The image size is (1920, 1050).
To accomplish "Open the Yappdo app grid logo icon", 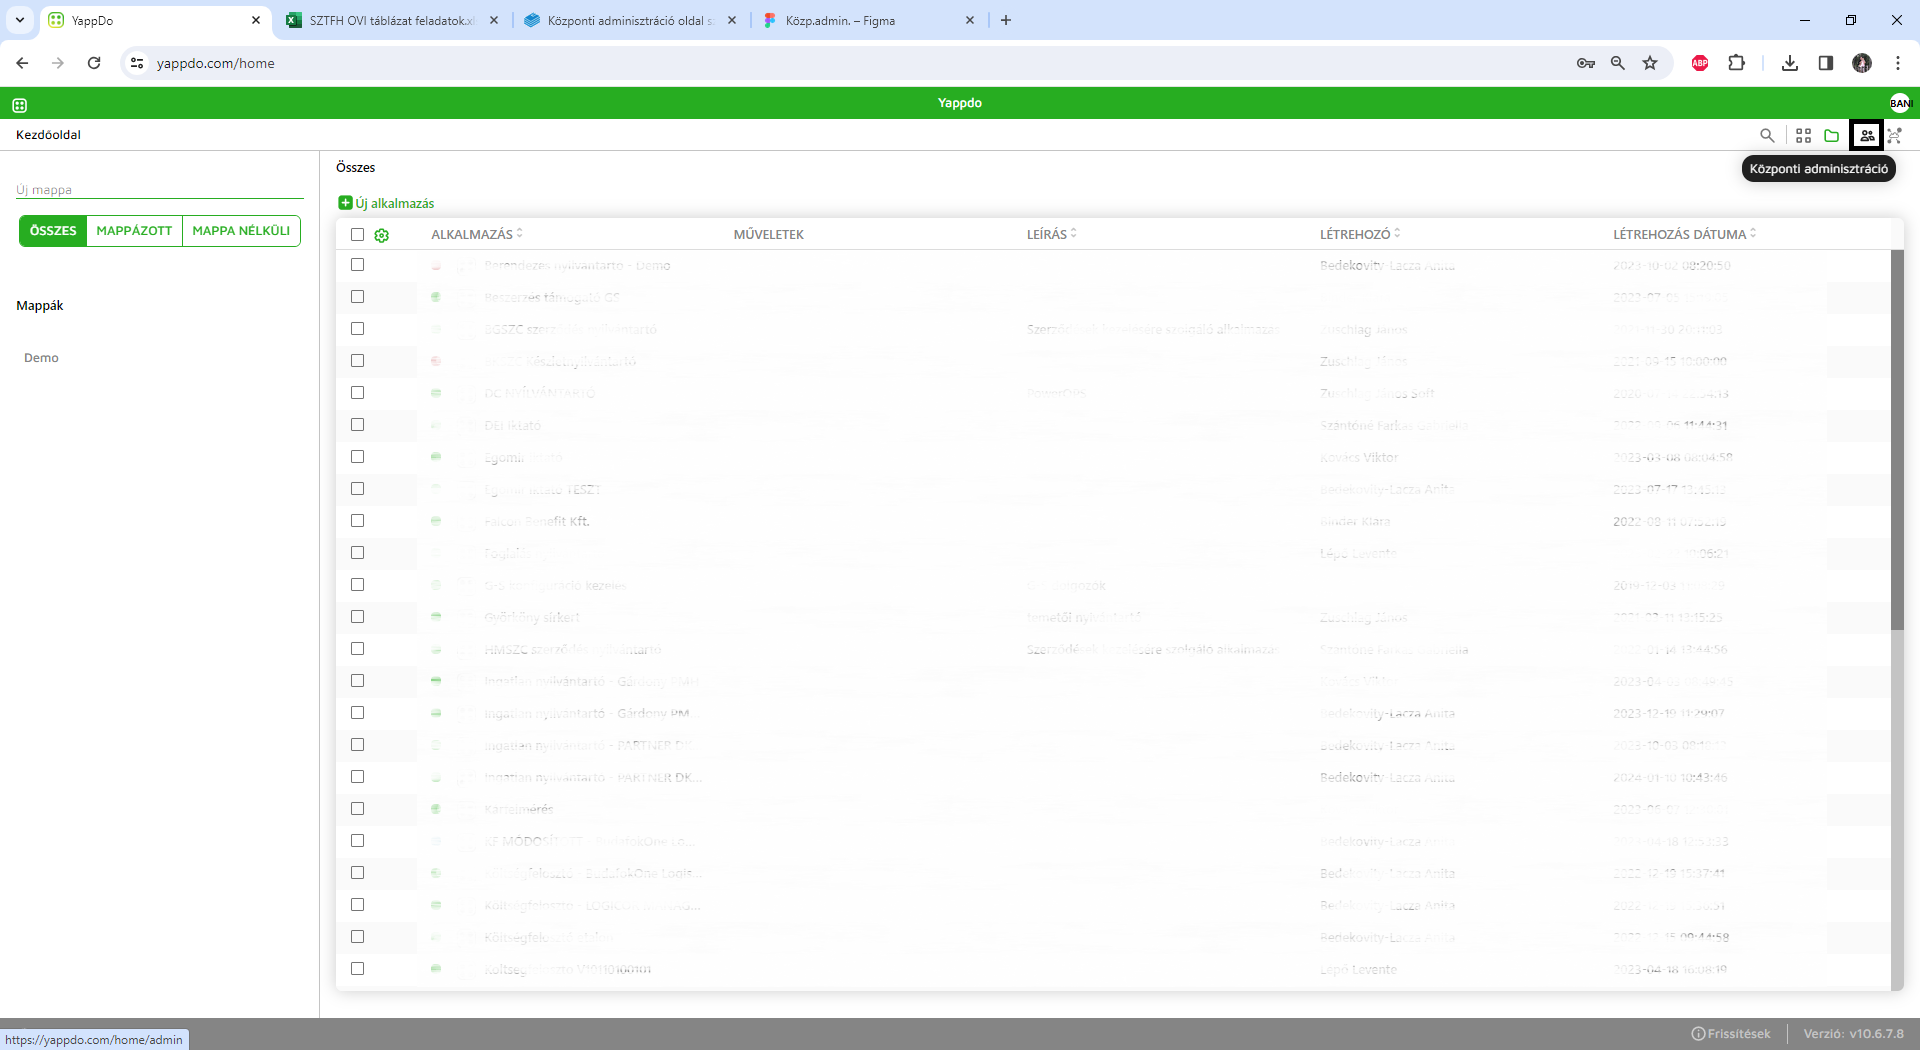I will tap(19, 104).
